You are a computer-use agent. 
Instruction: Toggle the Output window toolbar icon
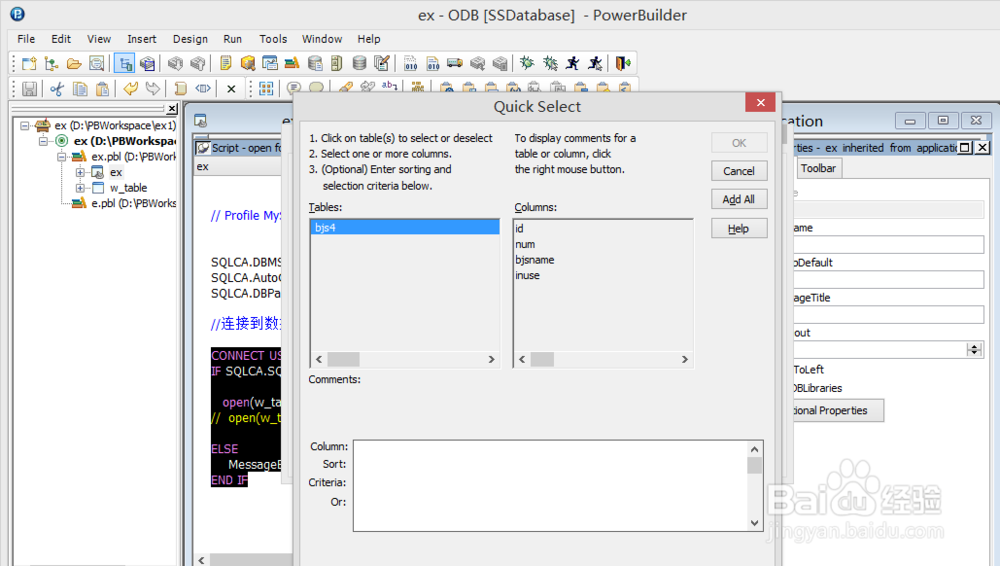[147, 63]
